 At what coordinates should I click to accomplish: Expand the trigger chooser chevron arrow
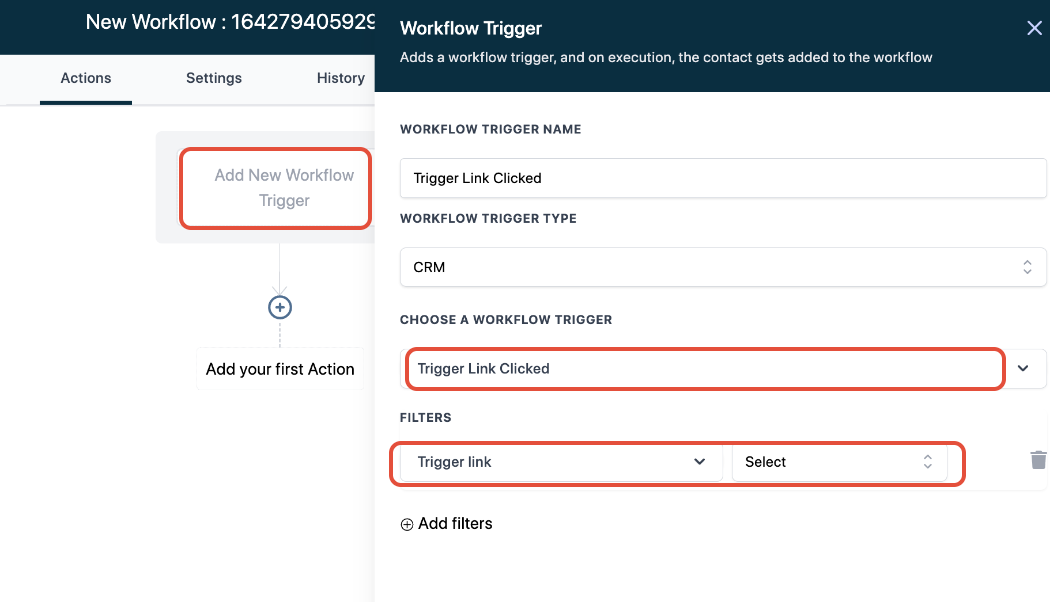point(1023,368)
